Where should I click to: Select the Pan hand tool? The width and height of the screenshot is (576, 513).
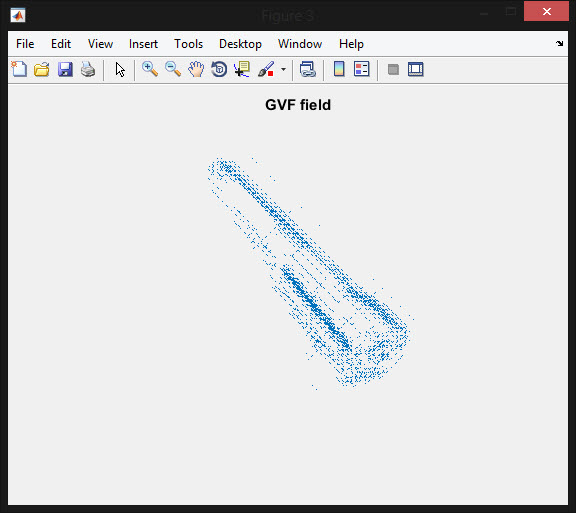coord(196,69)
